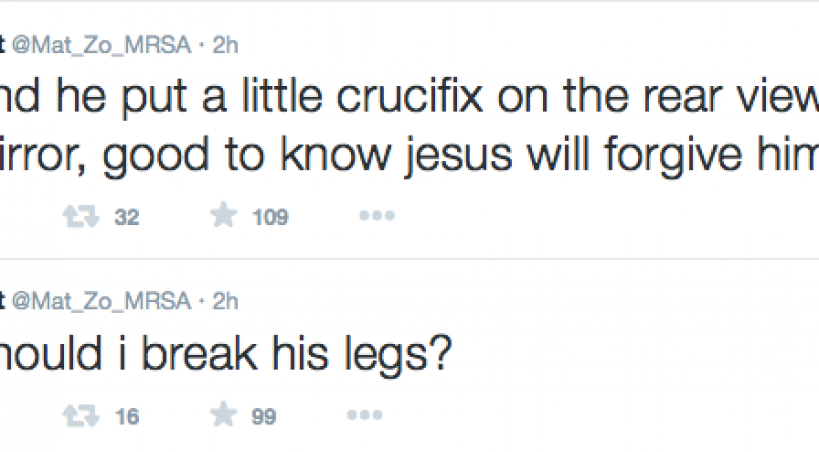Image resolution: width=819 pixels, height=452 pixels.
Task: Click the 2h timestamp on the crucifix tweet
Action: click(226, 45)
